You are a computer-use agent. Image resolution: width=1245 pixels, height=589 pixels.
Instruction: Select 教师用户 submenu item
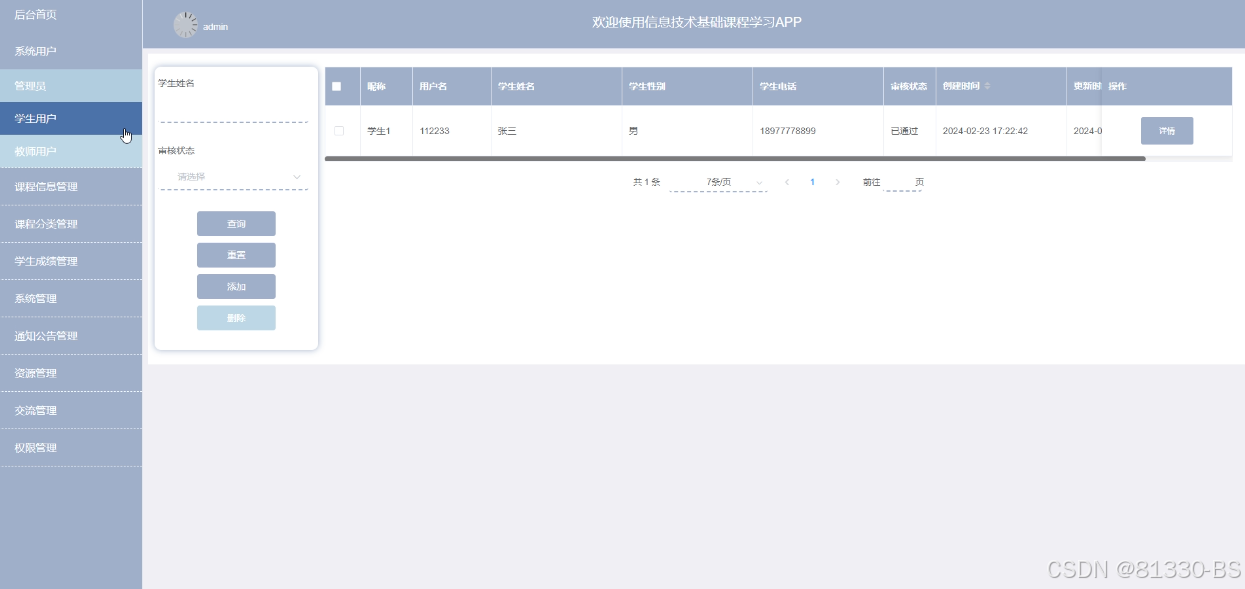coord(71,152)
